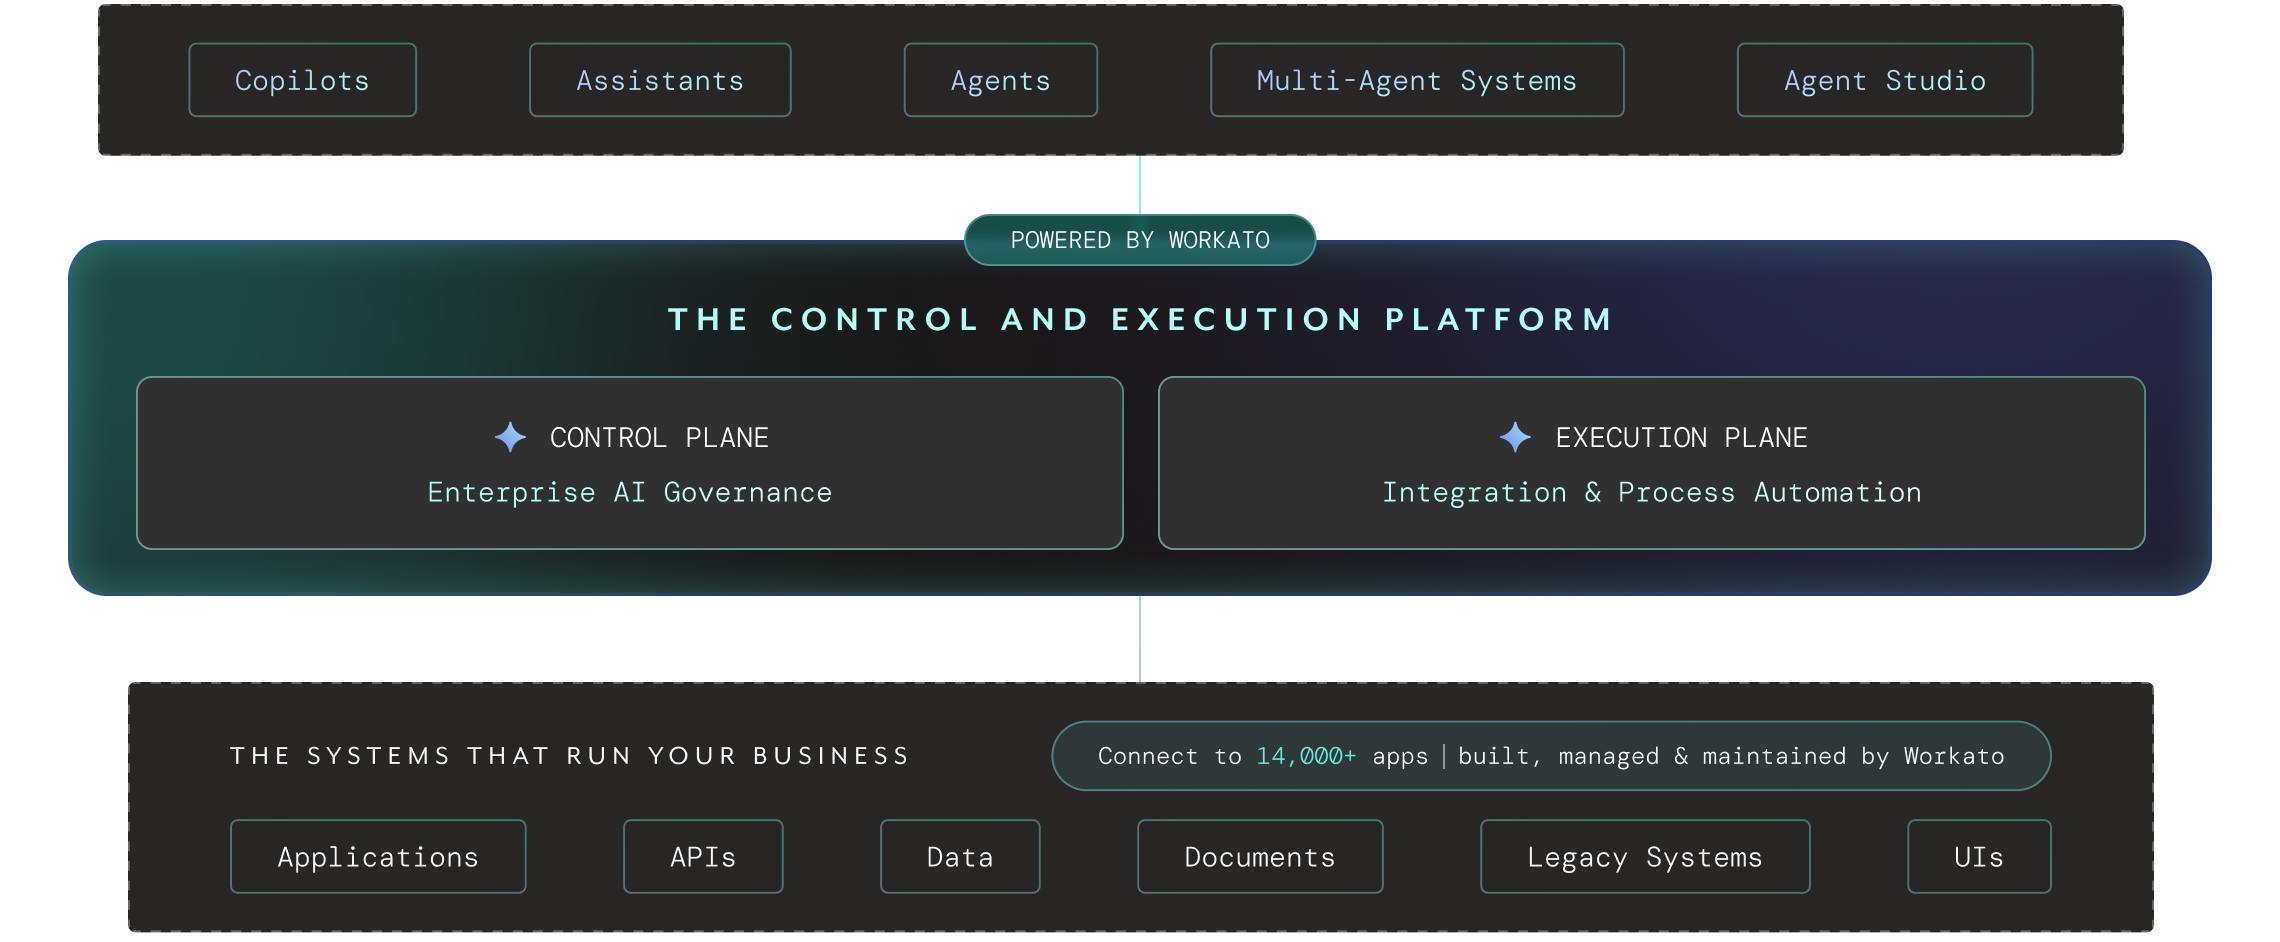2280x942 pixels.
Task: Click the UIs box
Action: click(x=1979, y=857)
